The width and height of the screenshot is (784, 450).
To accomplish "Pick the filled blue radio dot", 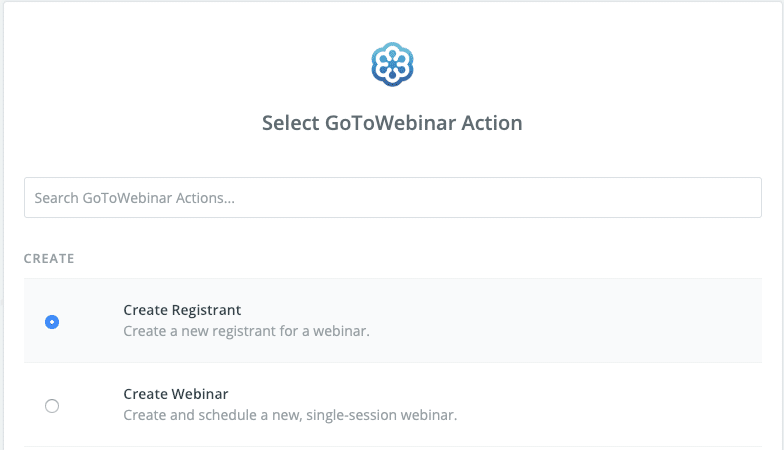I will (x=52, y=322).
